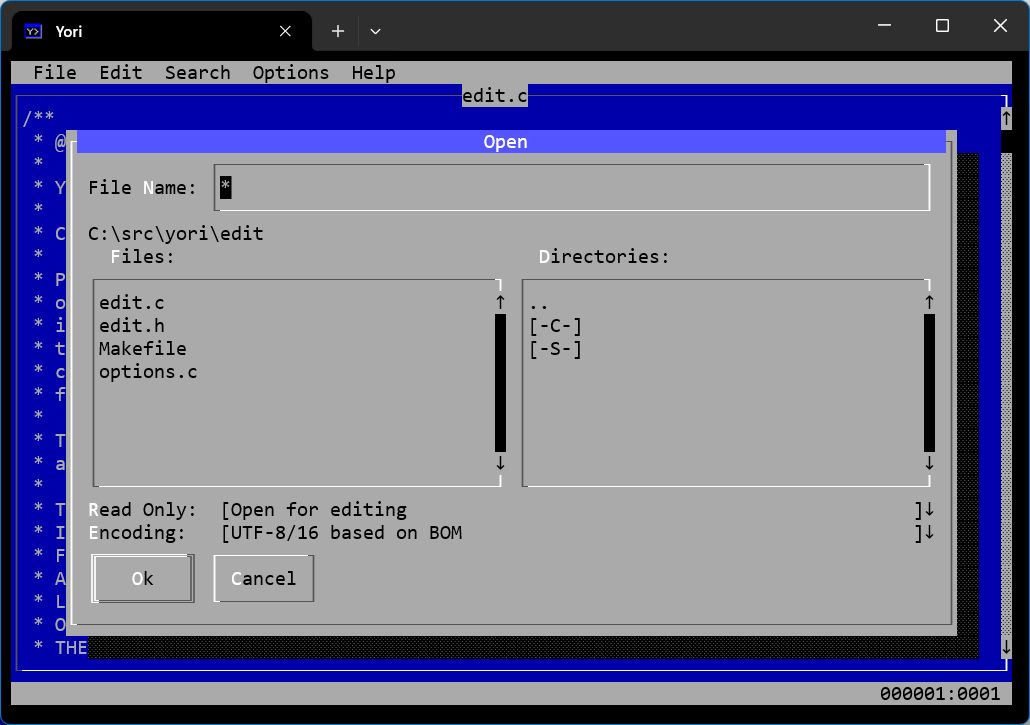Image resolution: width=1030 pixels, height=725 pixels.
Task: Click the Ok button
Action: pos(143,579)
